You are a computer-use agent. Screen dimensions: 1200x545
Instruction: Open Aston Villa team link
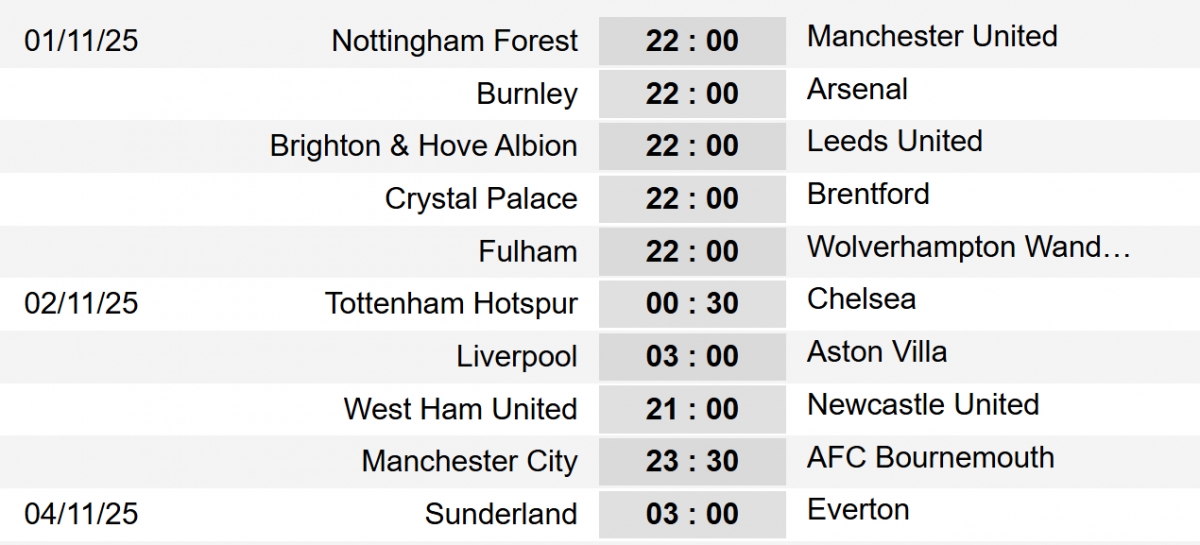click(x=877, y=352)
